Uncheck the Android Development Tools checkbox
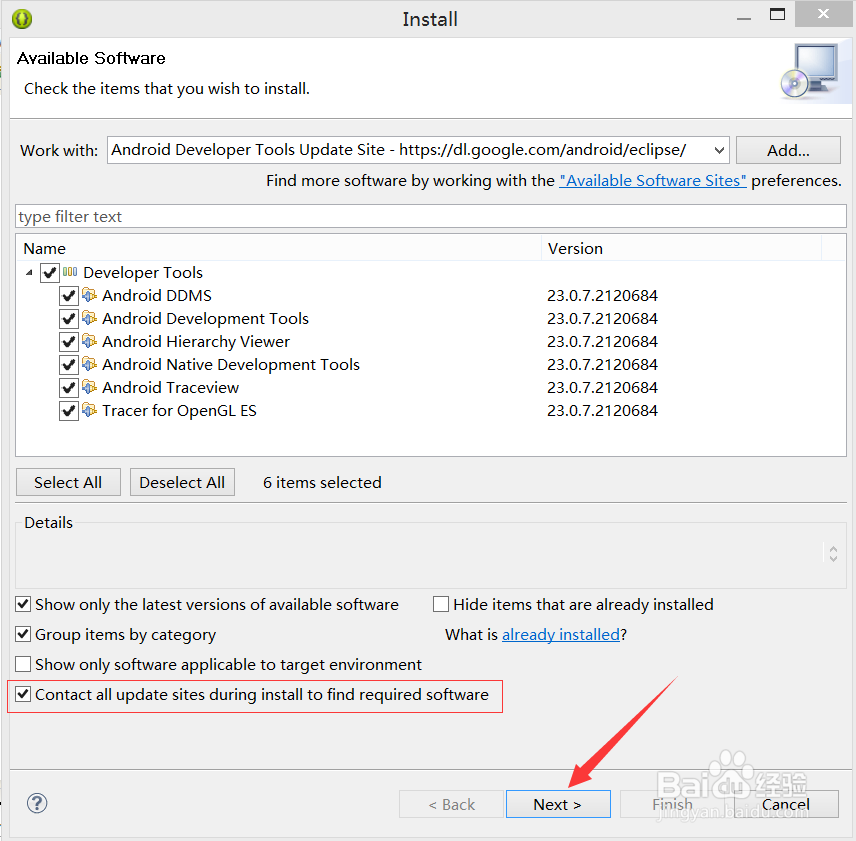The width and height of the screenshot is (856, 841). [69, 318]
